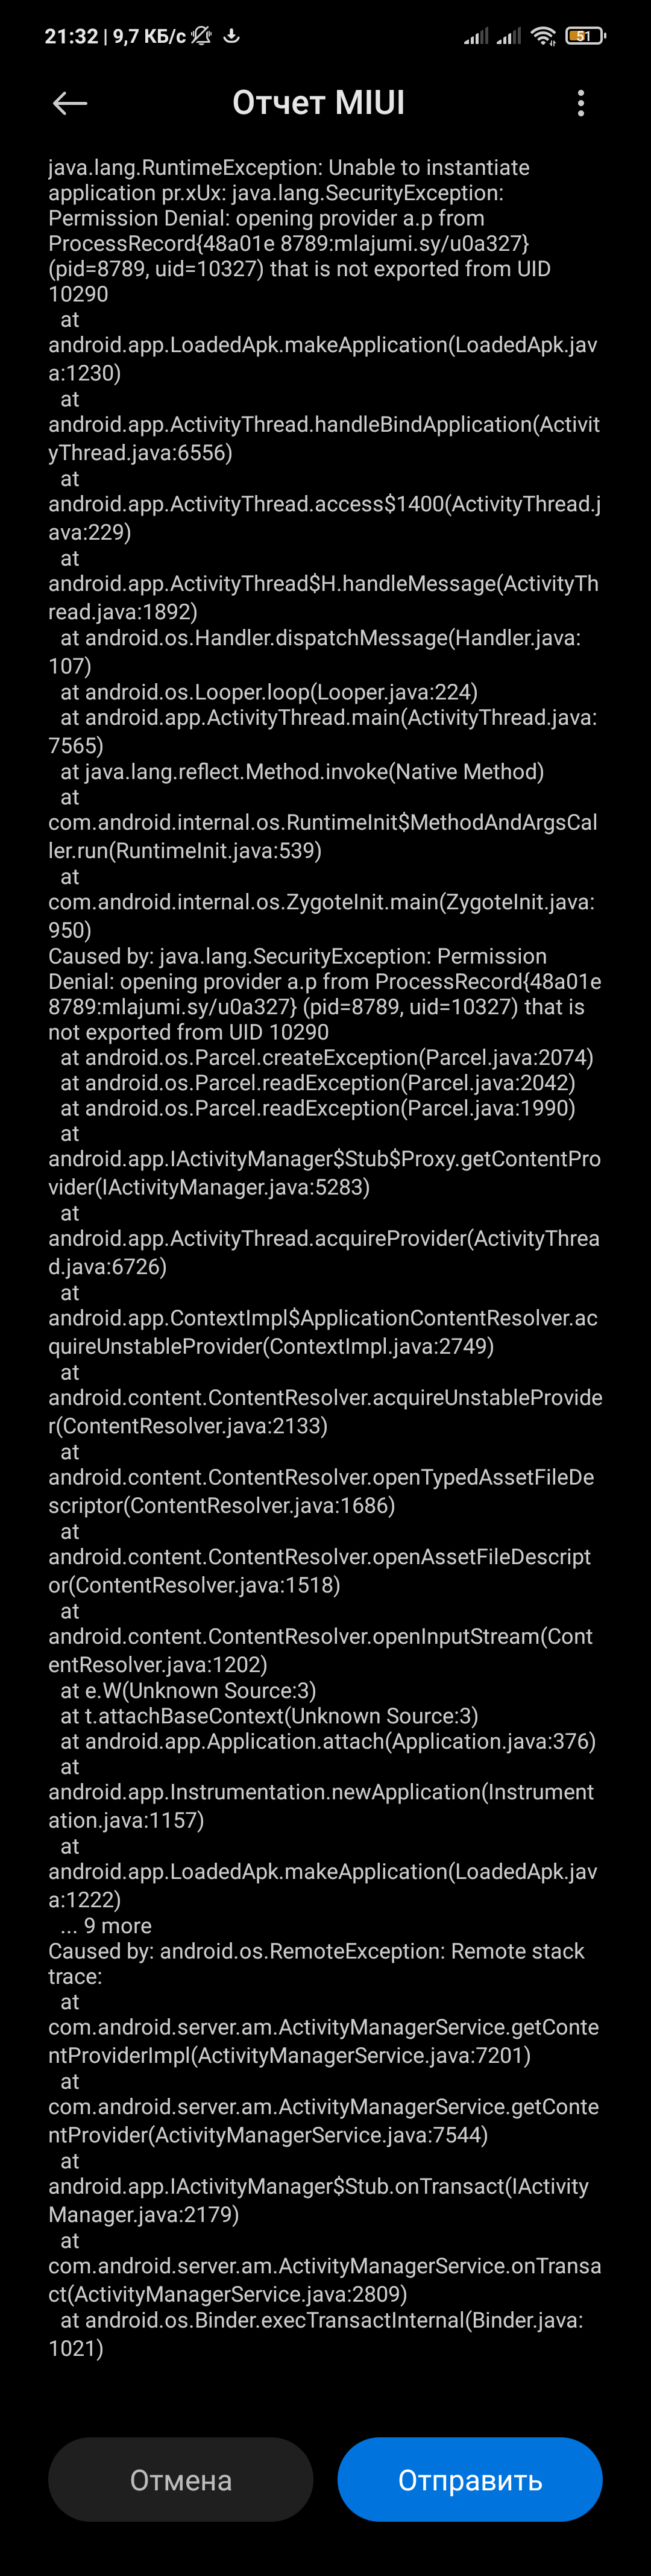Tap the Looper.loop(Looper.java:224) line
Screen dimensions: 651x2576
(269, 691)
